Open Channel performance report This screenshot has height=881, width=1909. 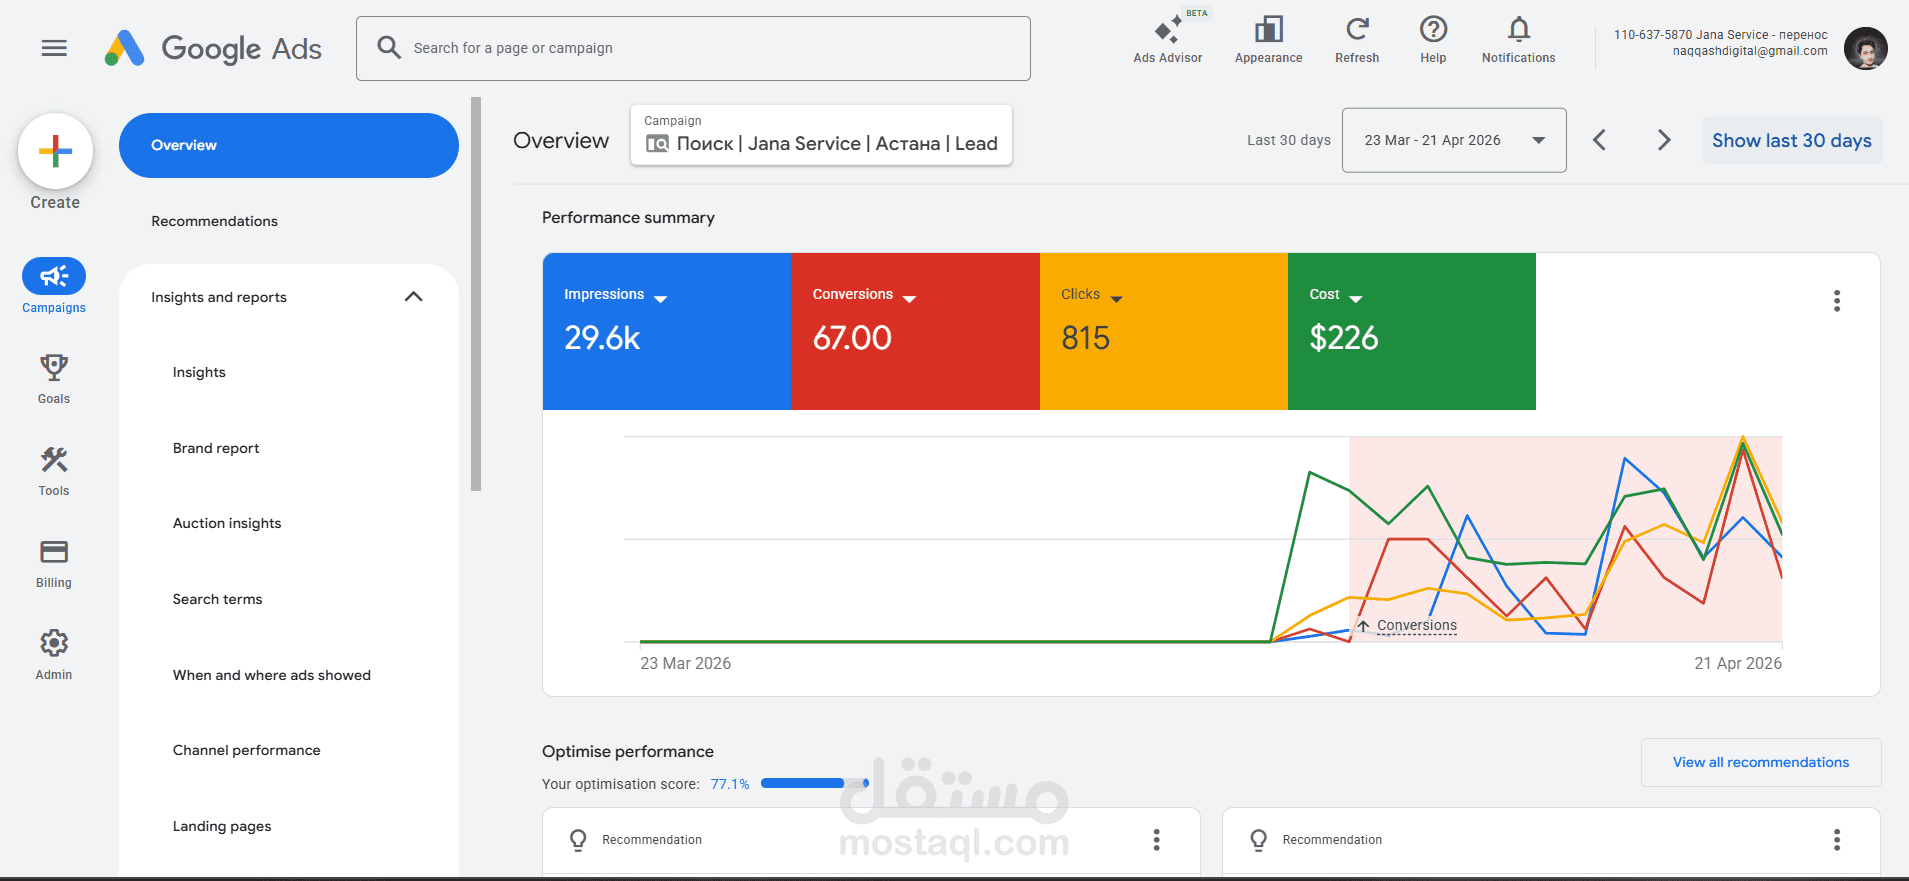(x=247, y=750)
